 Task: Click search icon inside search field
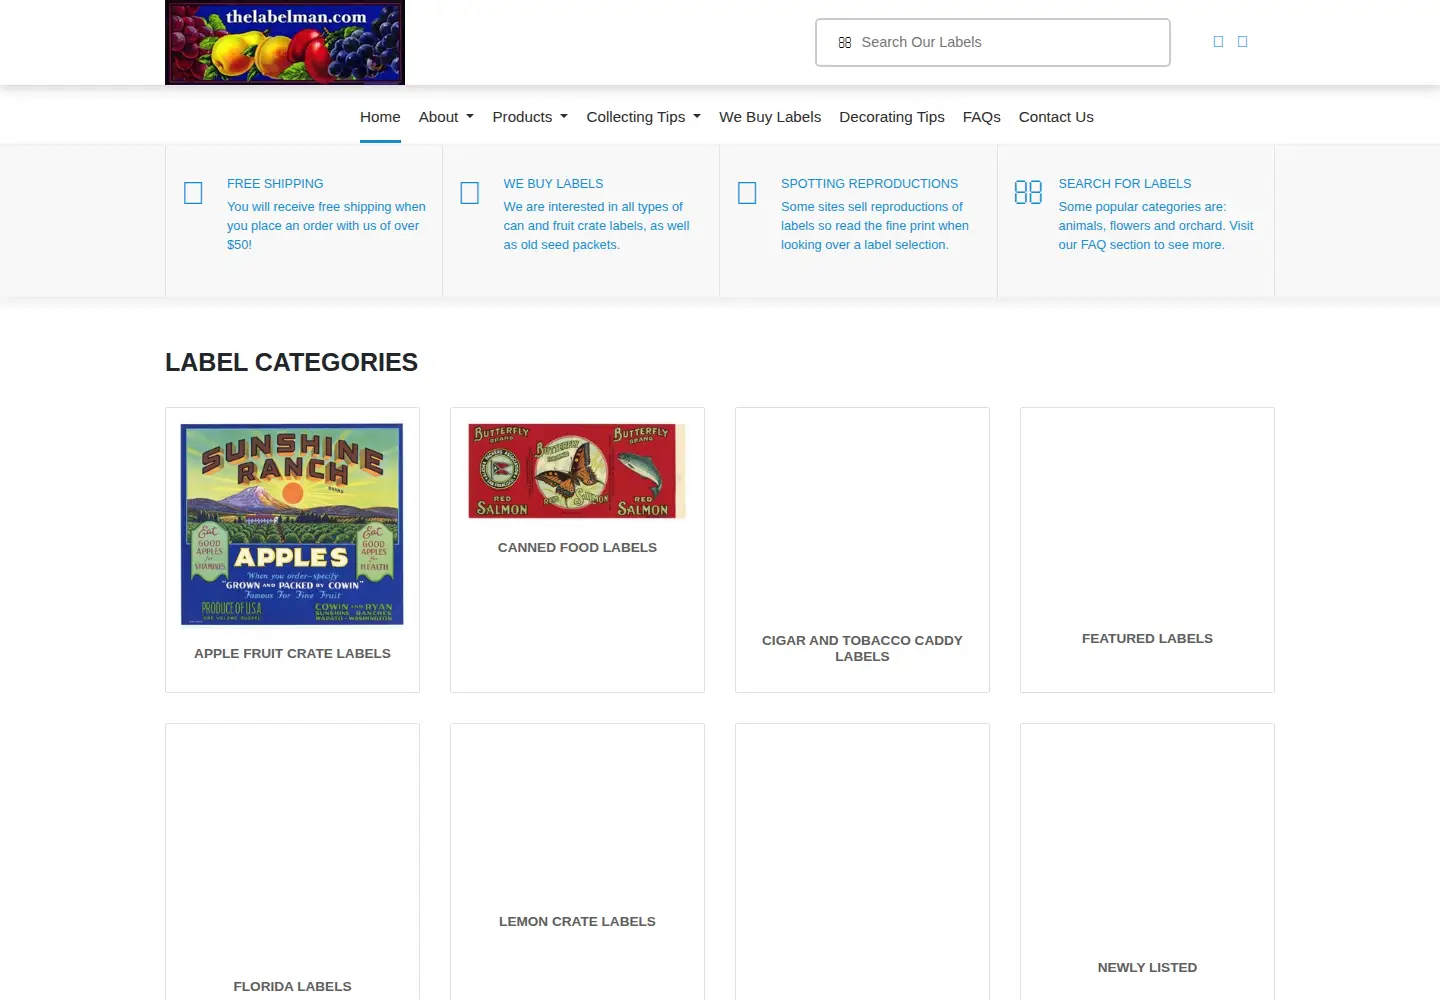[845, 43]
